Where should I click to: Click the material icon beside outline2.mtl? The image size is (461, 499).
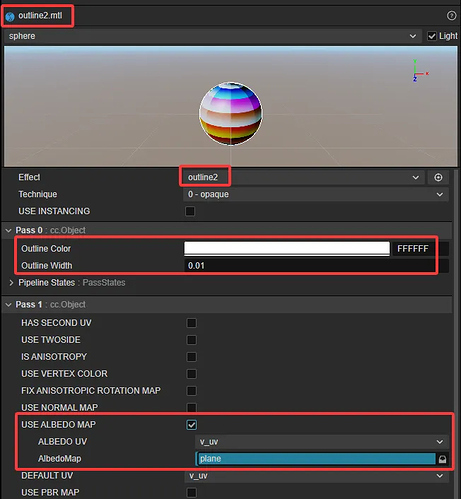(10, 16)
